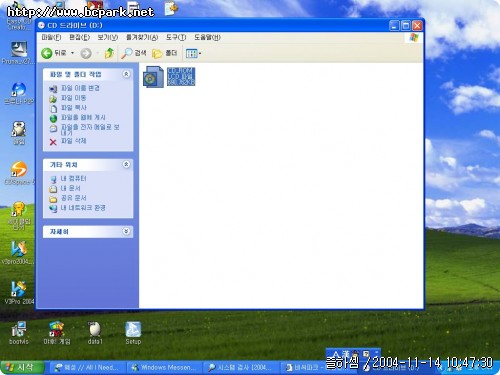Select the 마메! 게임 desktop shortcut
Image resolution: width=500 pixels, height=375 pixels.
click(57, 333)
